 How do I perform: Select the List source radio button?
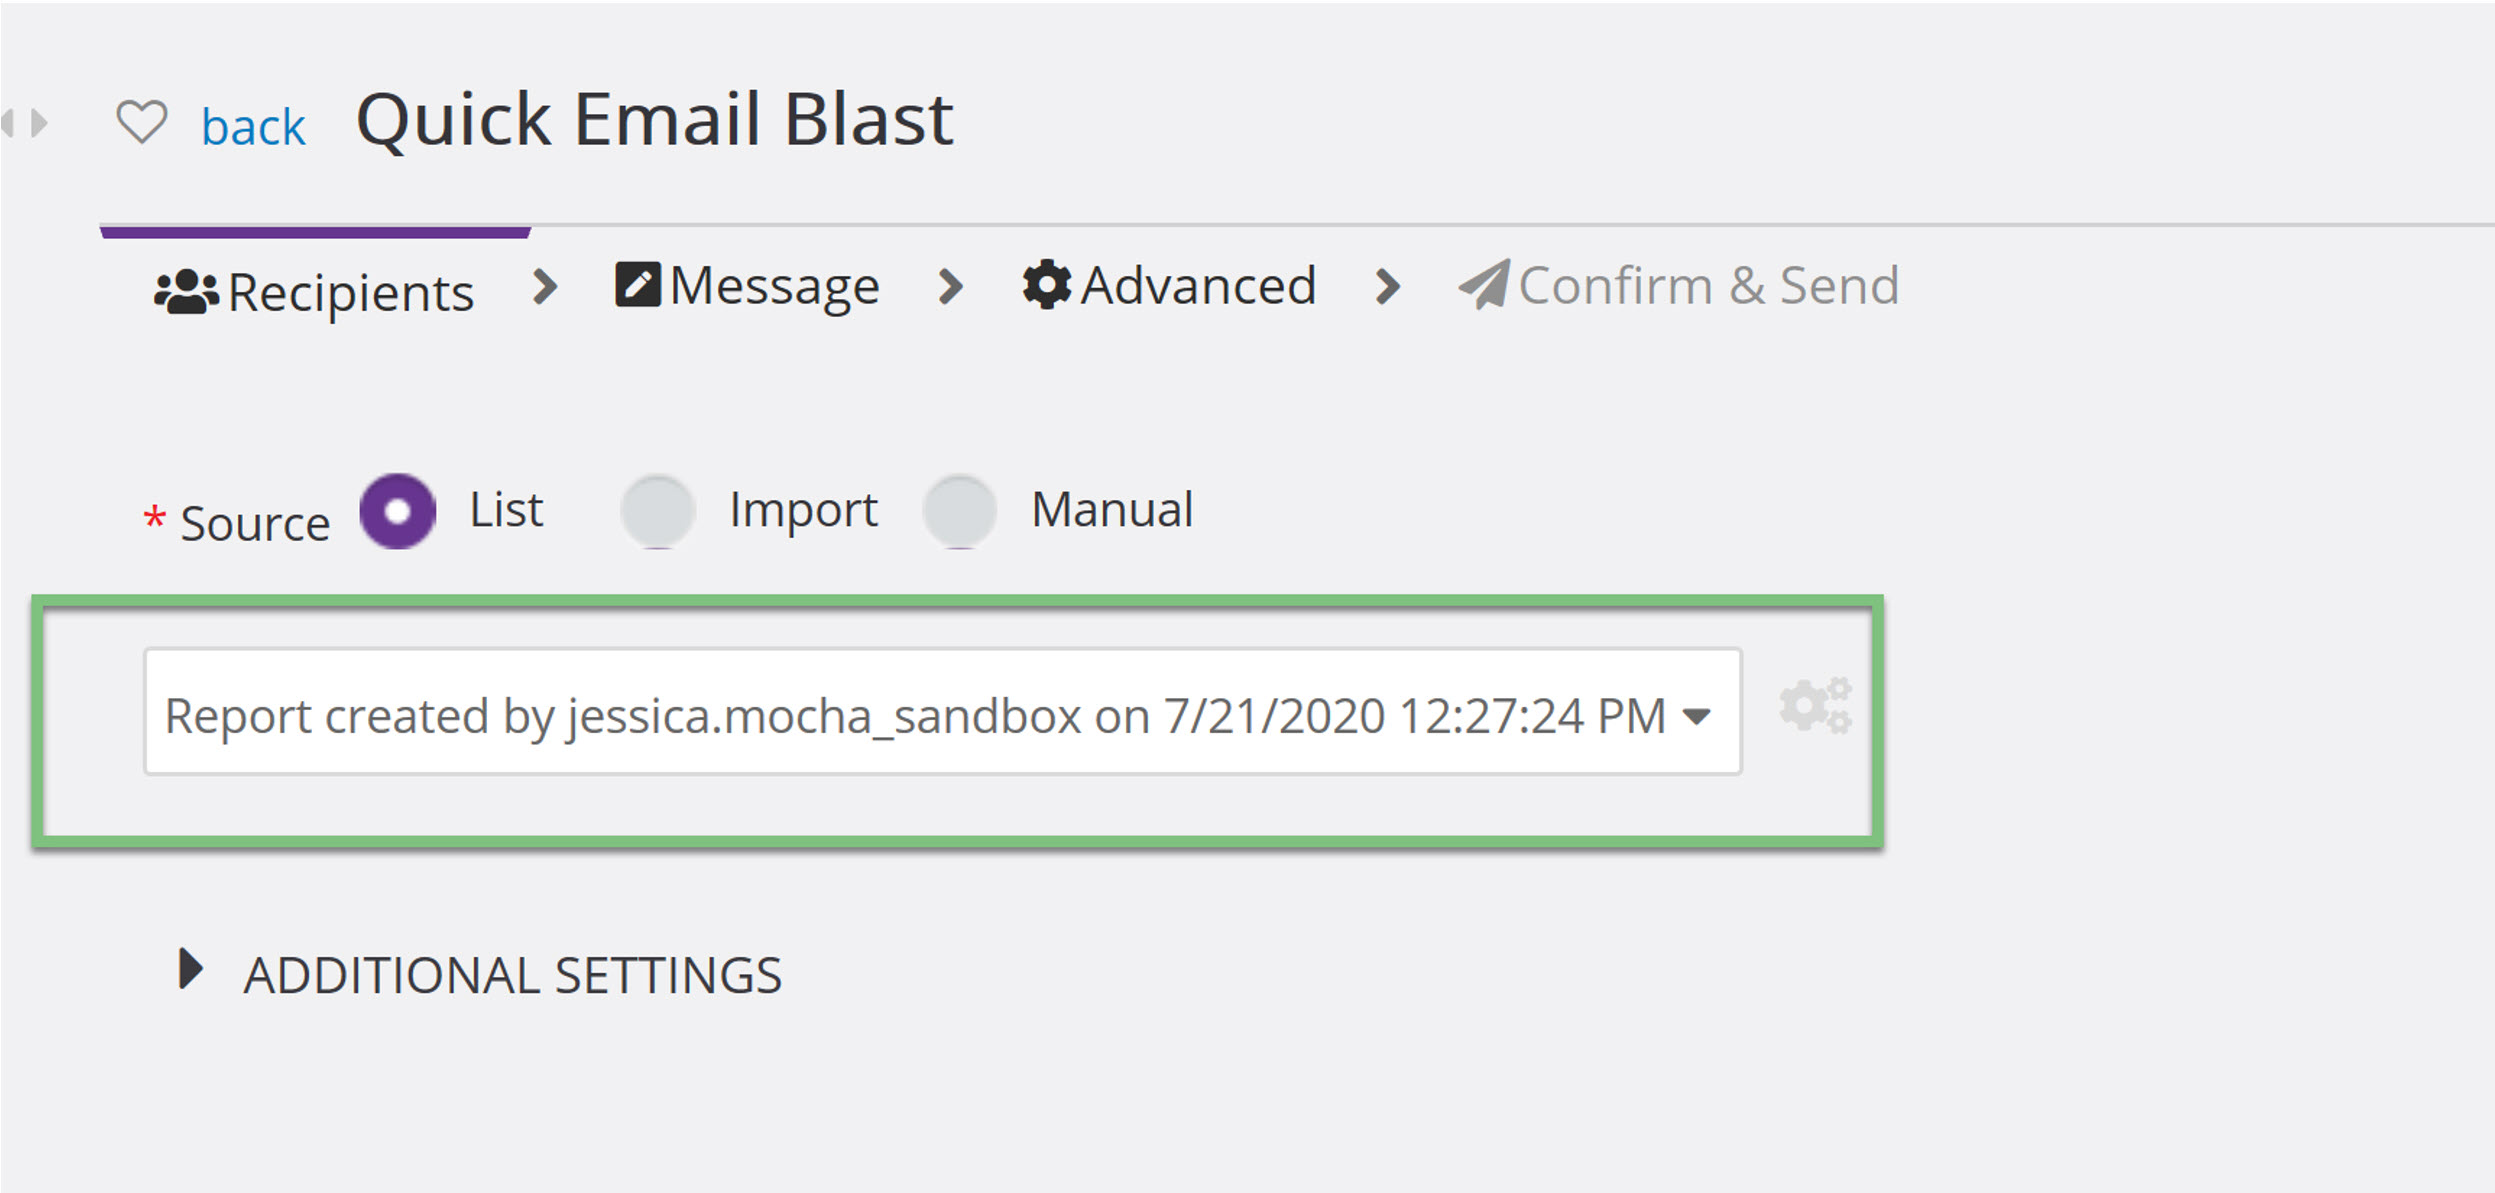(397, 511)
